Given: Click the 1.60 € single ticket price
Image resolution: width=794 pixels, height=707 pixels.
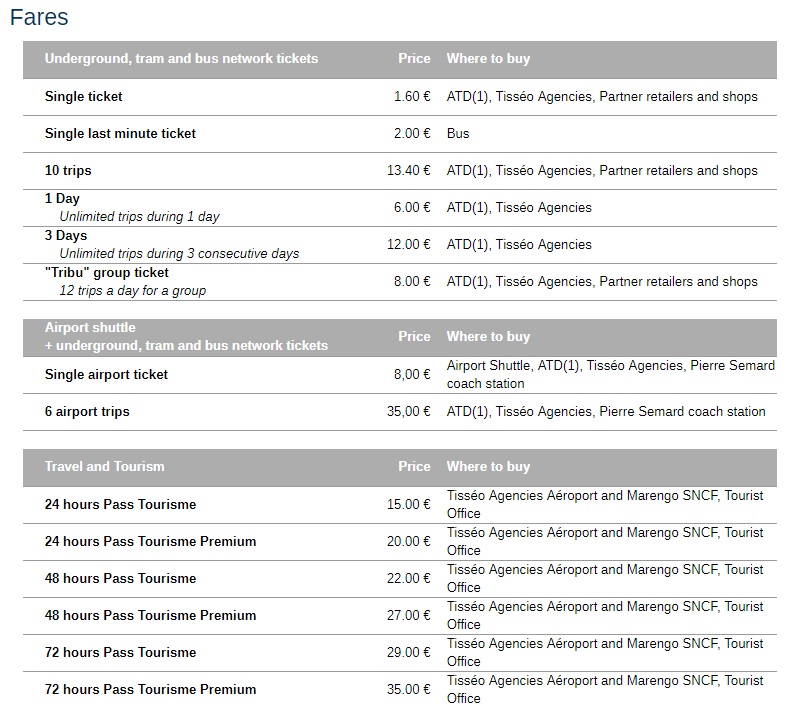Looking at the screenshot, I should 412,97.
